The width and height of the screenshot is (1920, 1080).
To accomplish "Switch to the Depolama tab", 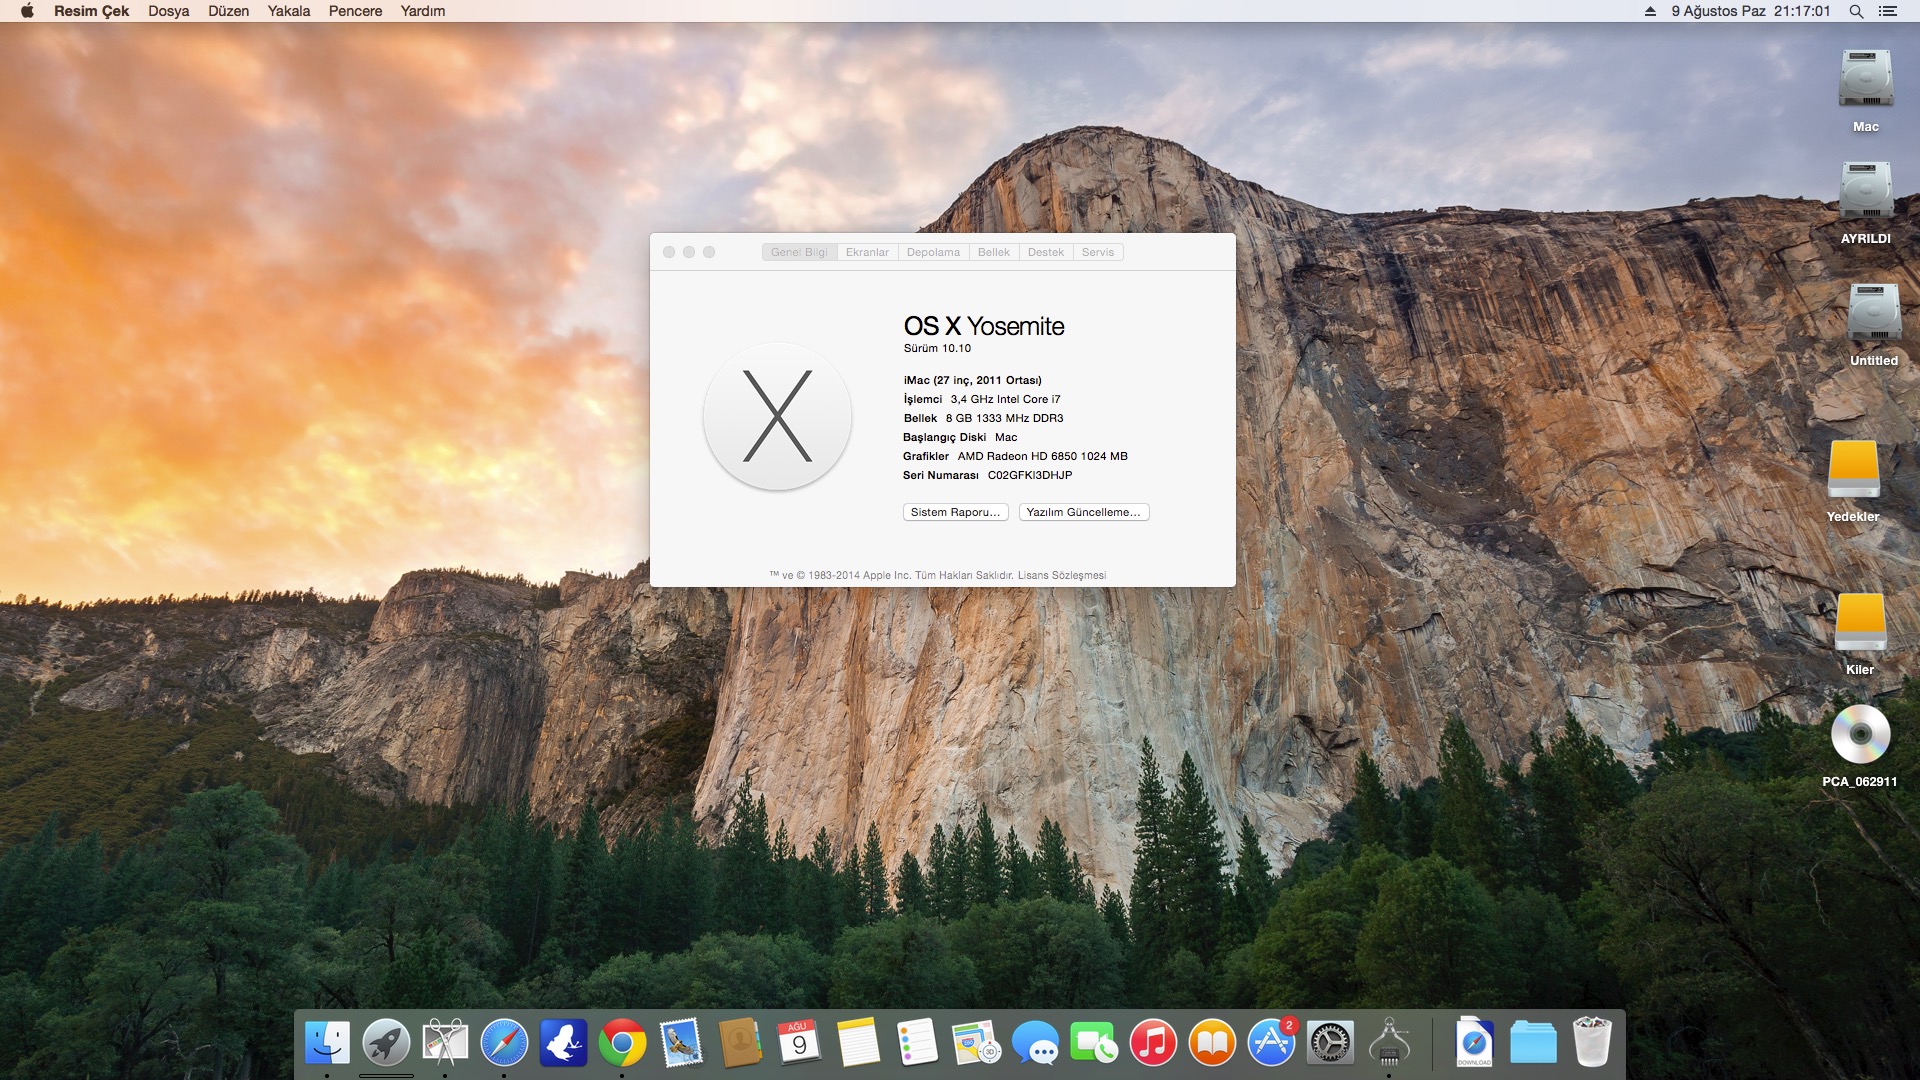I will 933,252.
